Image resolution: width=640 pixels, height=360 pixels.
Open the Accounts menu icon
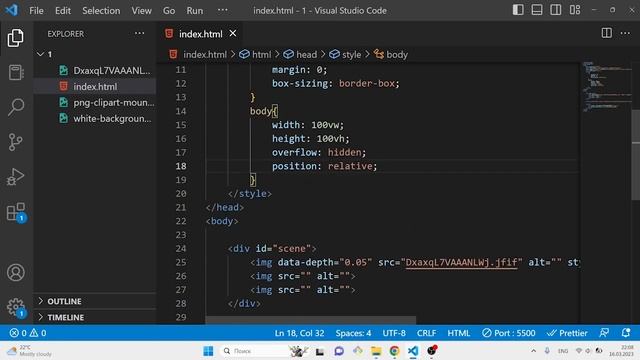pyautogui.click(x=16, y=273)
